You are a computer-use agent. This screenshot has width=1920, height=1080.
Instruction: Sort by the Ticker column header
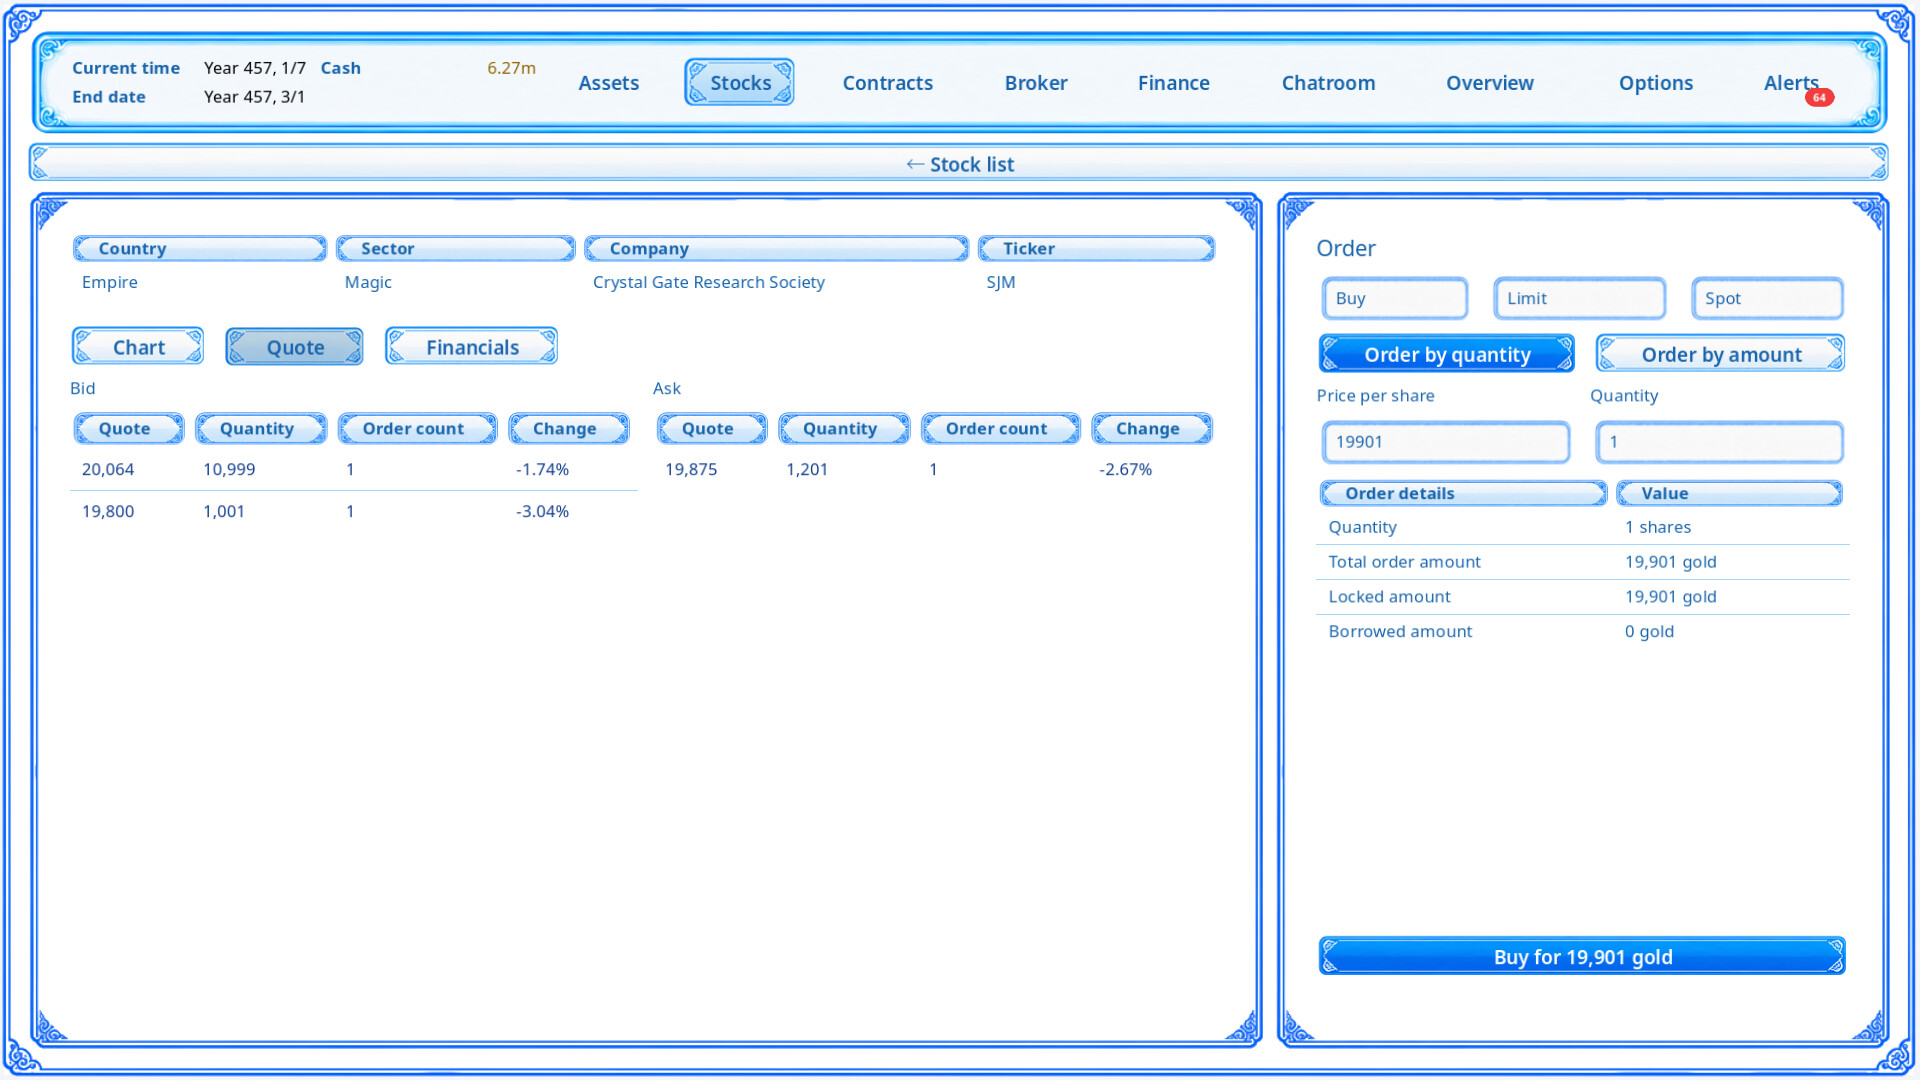(1096, 248)
